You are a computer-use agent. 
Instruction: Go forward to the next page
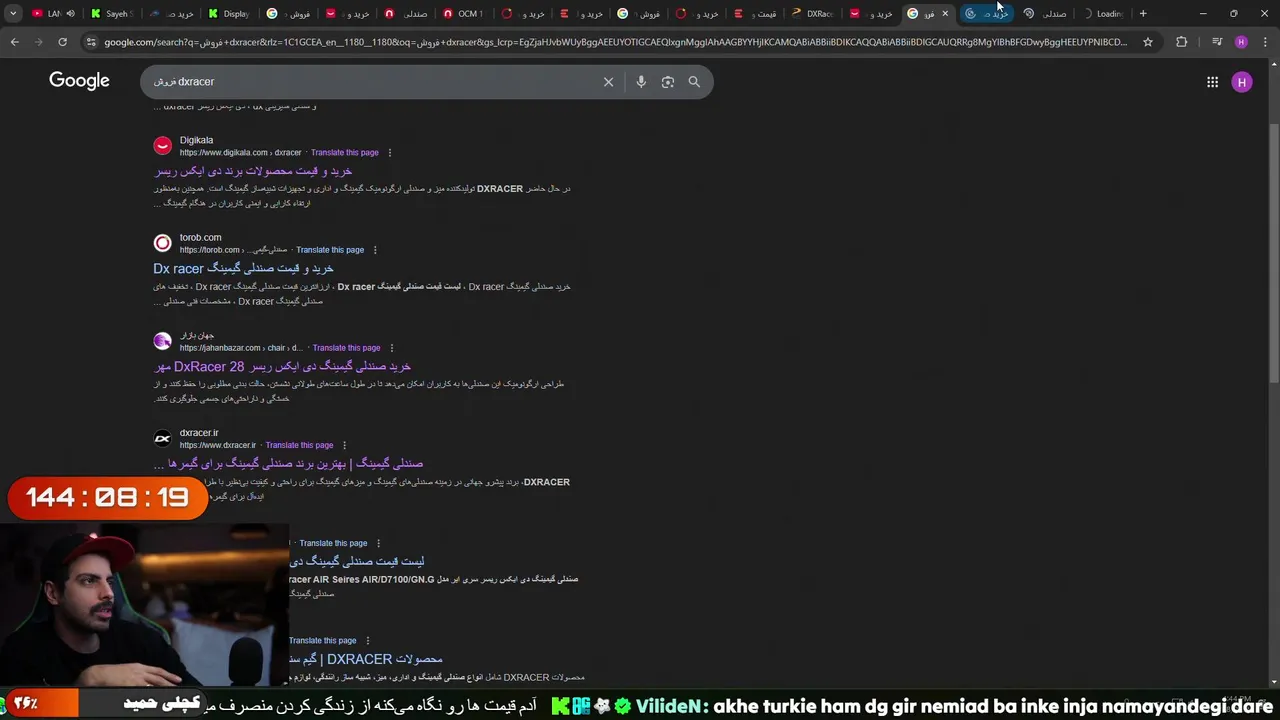coord(38,42)
